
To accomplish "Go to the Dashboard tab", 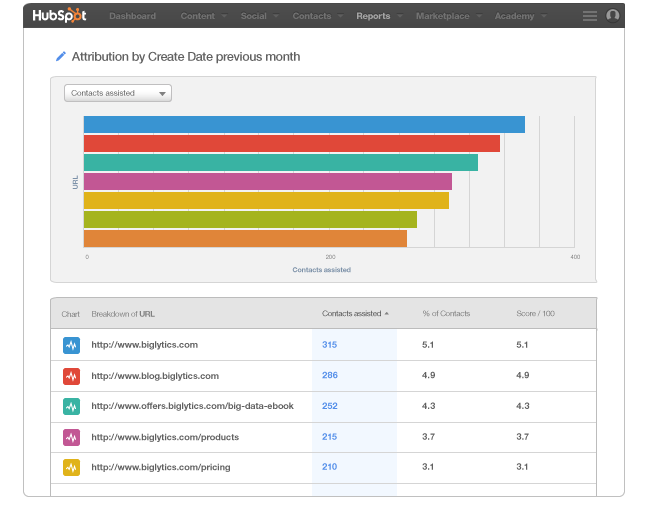I will tap(132, 16).
